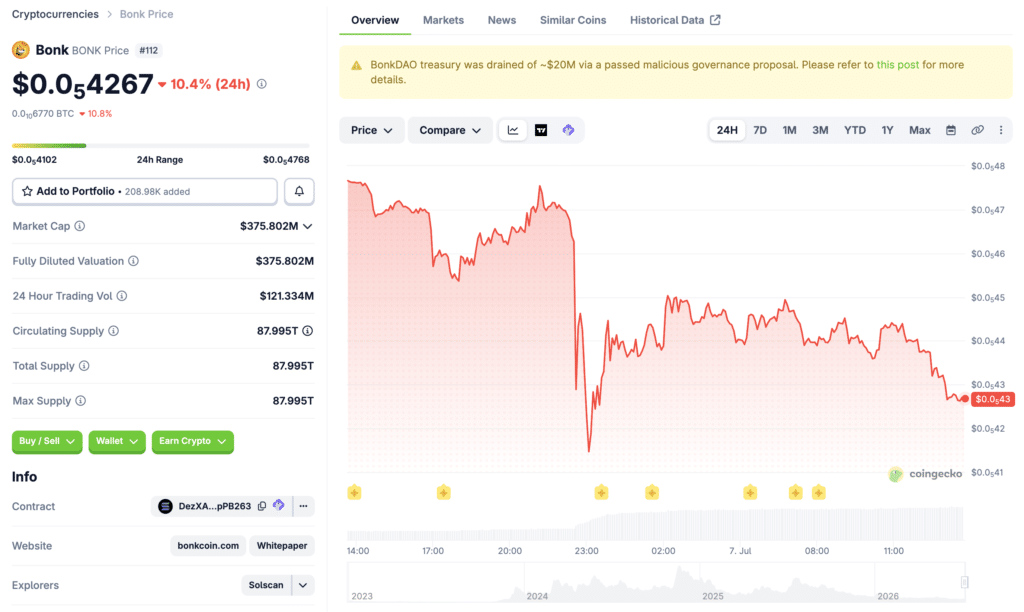Click Add to Portfolio button
The image size is (1024, 612).
(145, 191)
